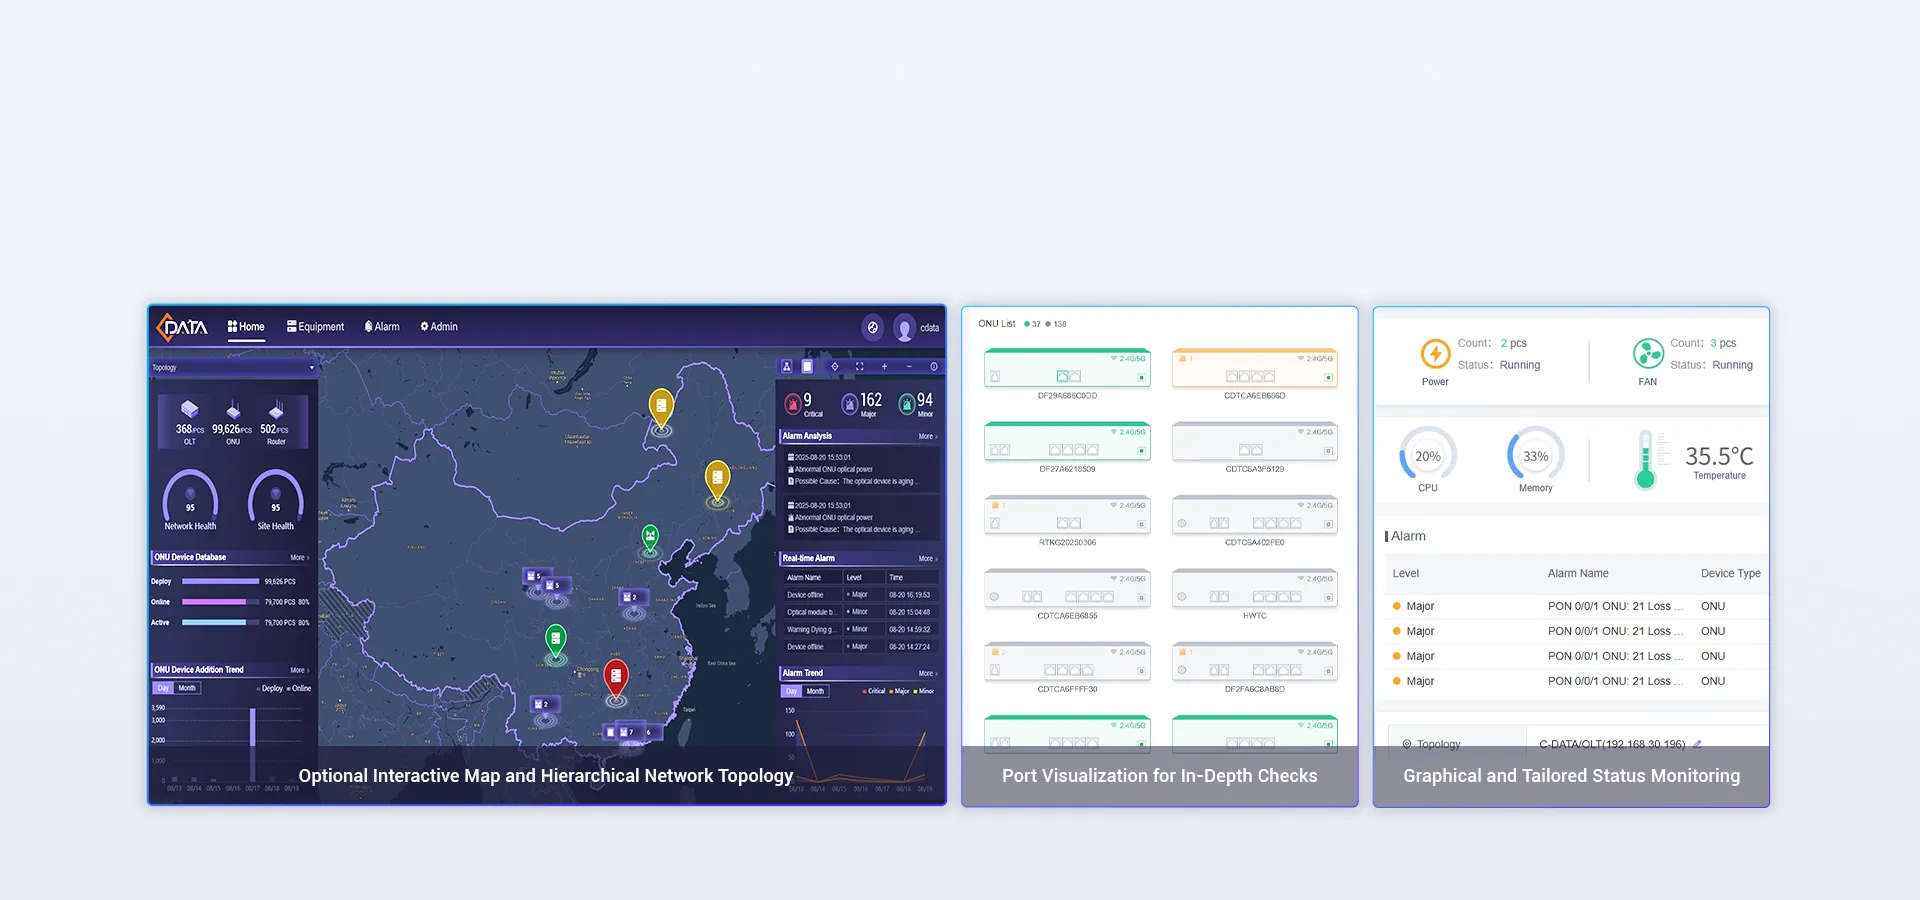Zoom out the map with minus icon
Viewport: 1920px width, 900px height.
tap(909, 367)
